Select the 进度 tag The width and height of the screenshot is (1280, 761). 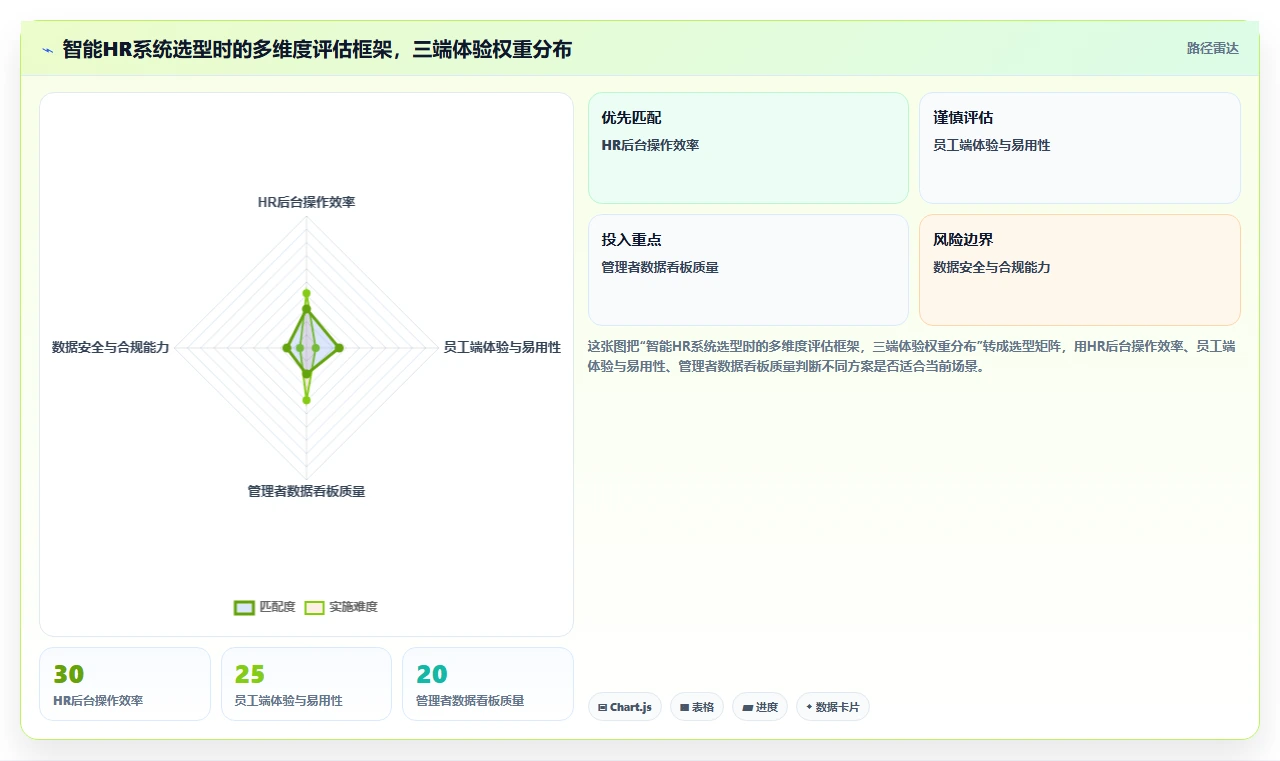(760, 707)
